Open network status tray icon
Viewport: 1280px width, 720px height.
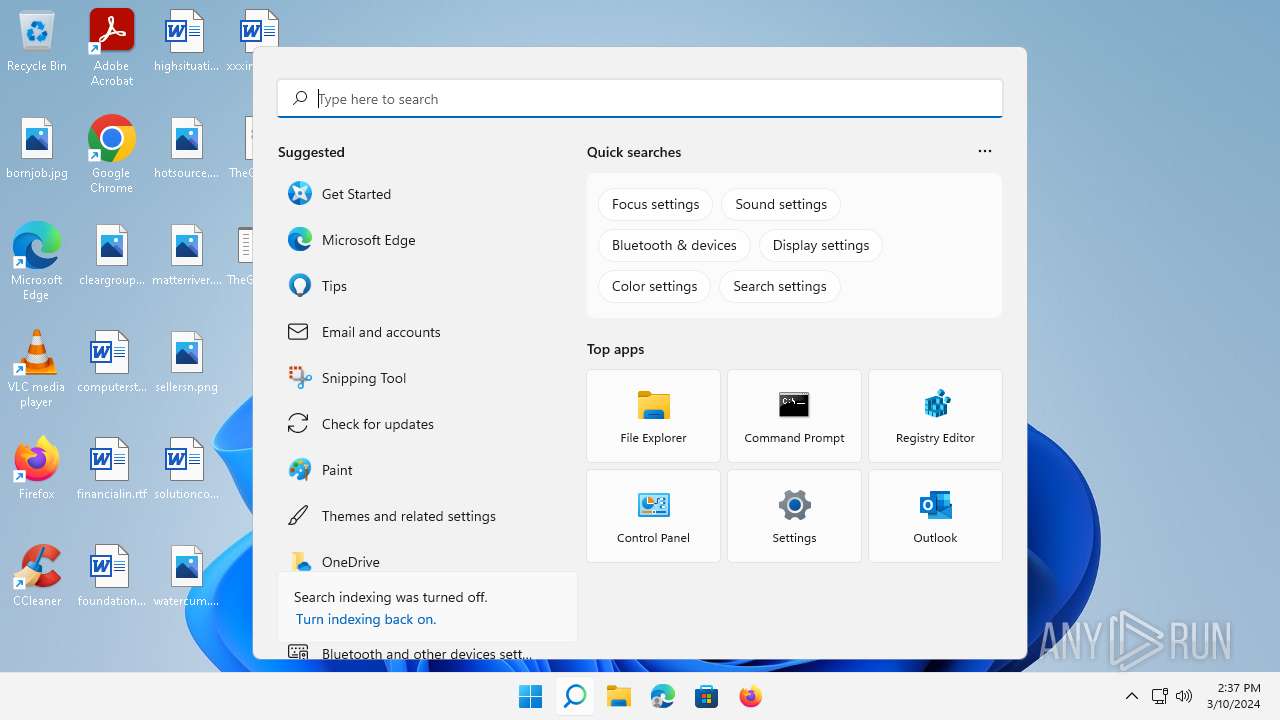1160,696
